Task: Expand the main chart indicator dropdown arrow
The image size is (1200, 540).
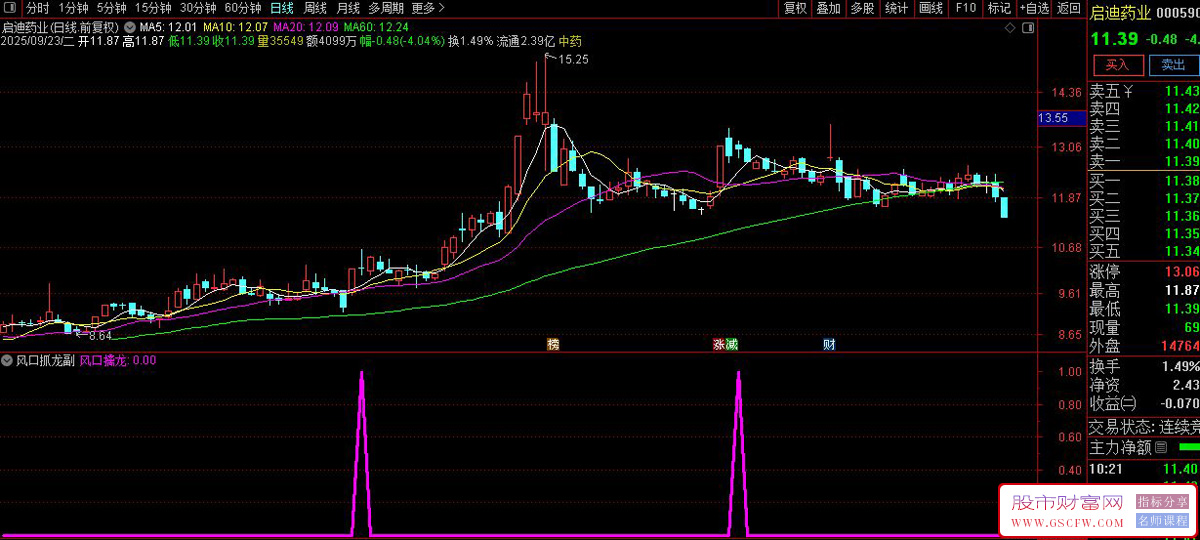Action: pyautogui.click(x=130, y=25)
